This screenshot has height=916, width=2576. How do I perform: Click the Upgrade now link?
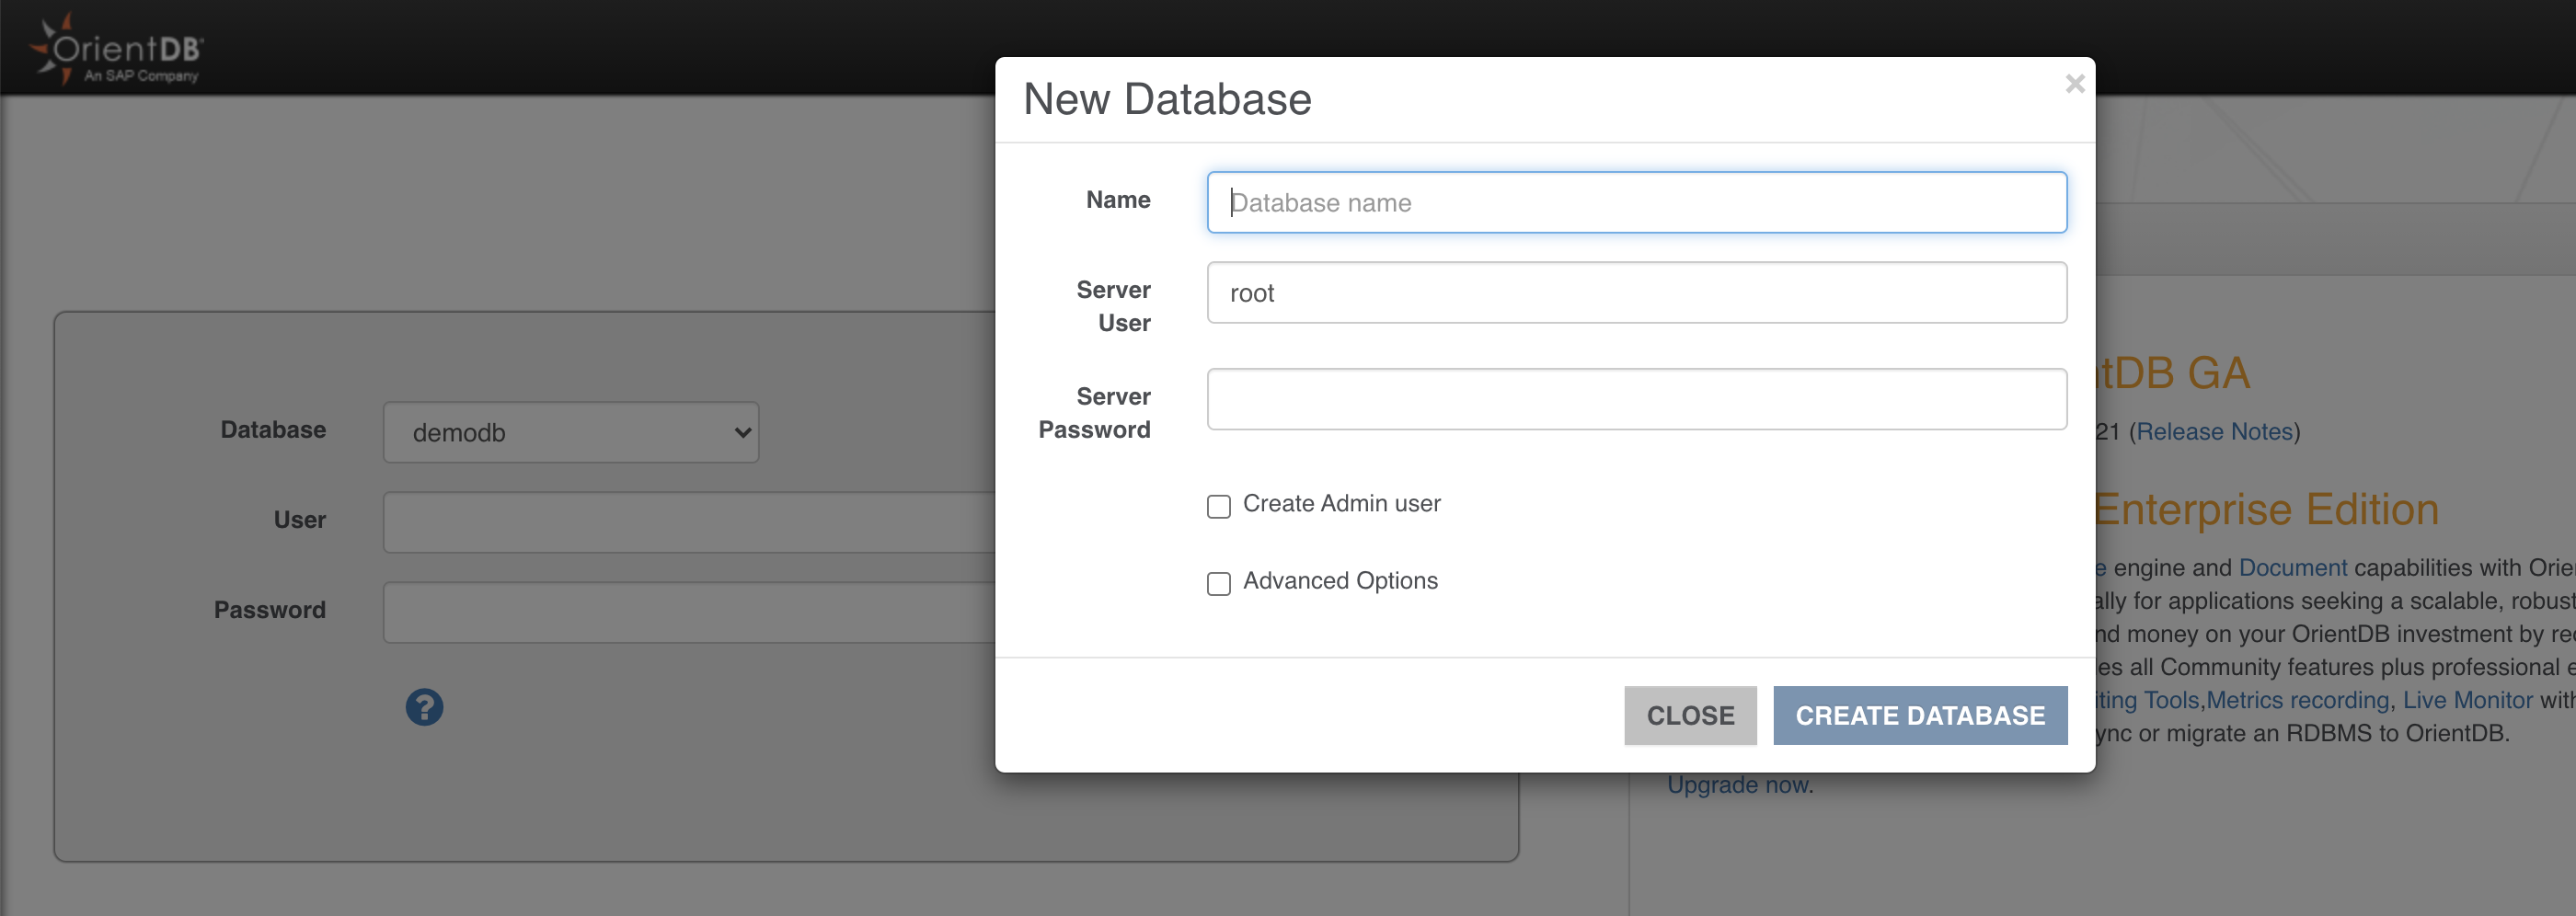click(x=1738, y=785)
